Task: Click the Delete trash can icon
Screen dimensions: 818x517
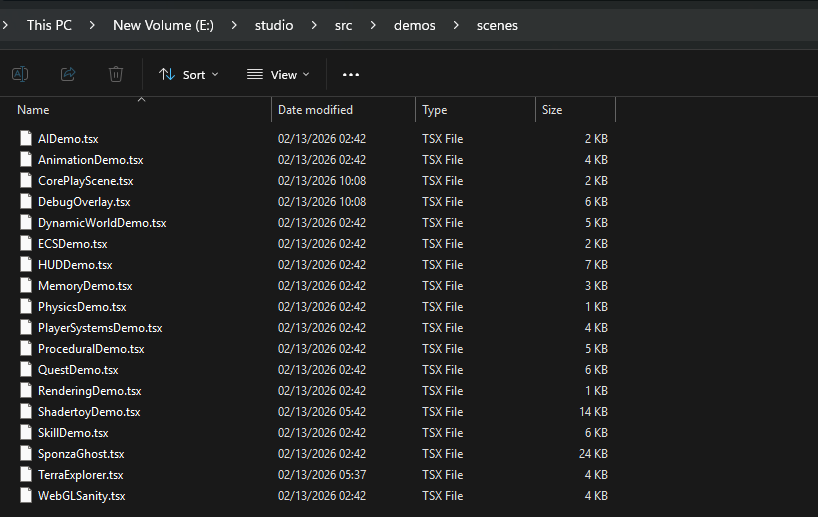Action: pos(116,74)
